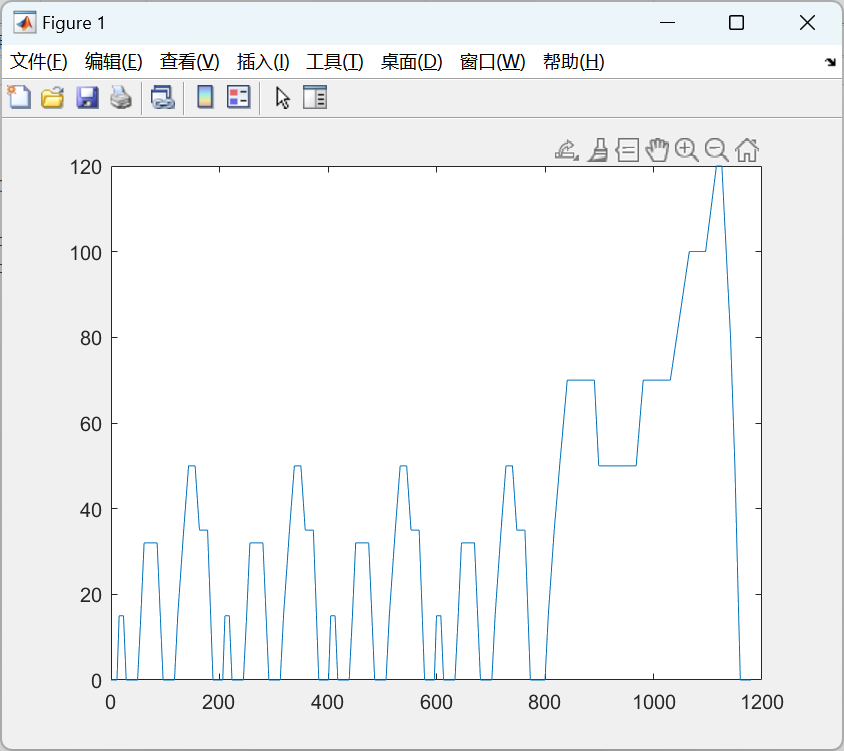Click the y-axis tick label 120
The height and width of the screenshot is (751, 844).
tap(86, 167)
